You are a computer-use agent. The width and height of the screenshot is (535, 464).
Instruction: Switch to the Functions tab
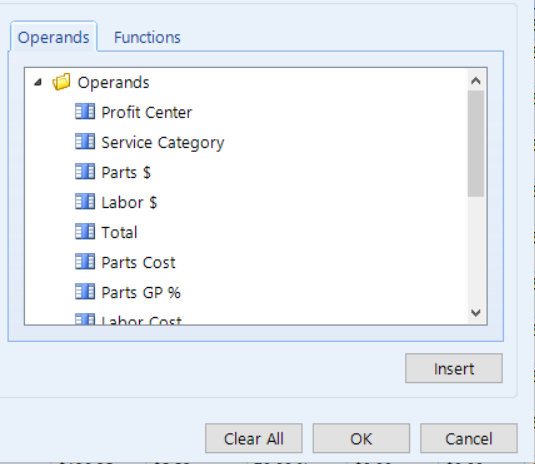tap(147, 37)
